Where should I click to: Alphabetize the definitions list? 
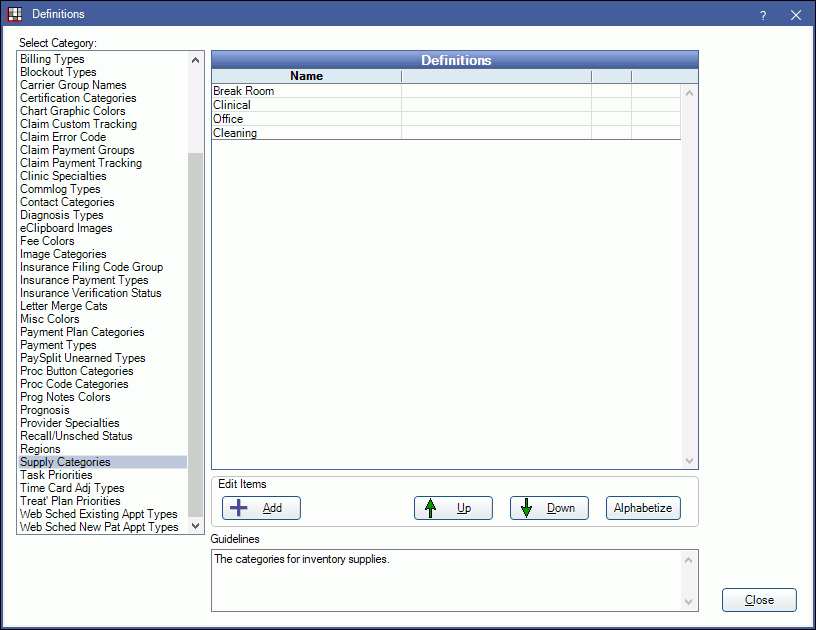643,508
